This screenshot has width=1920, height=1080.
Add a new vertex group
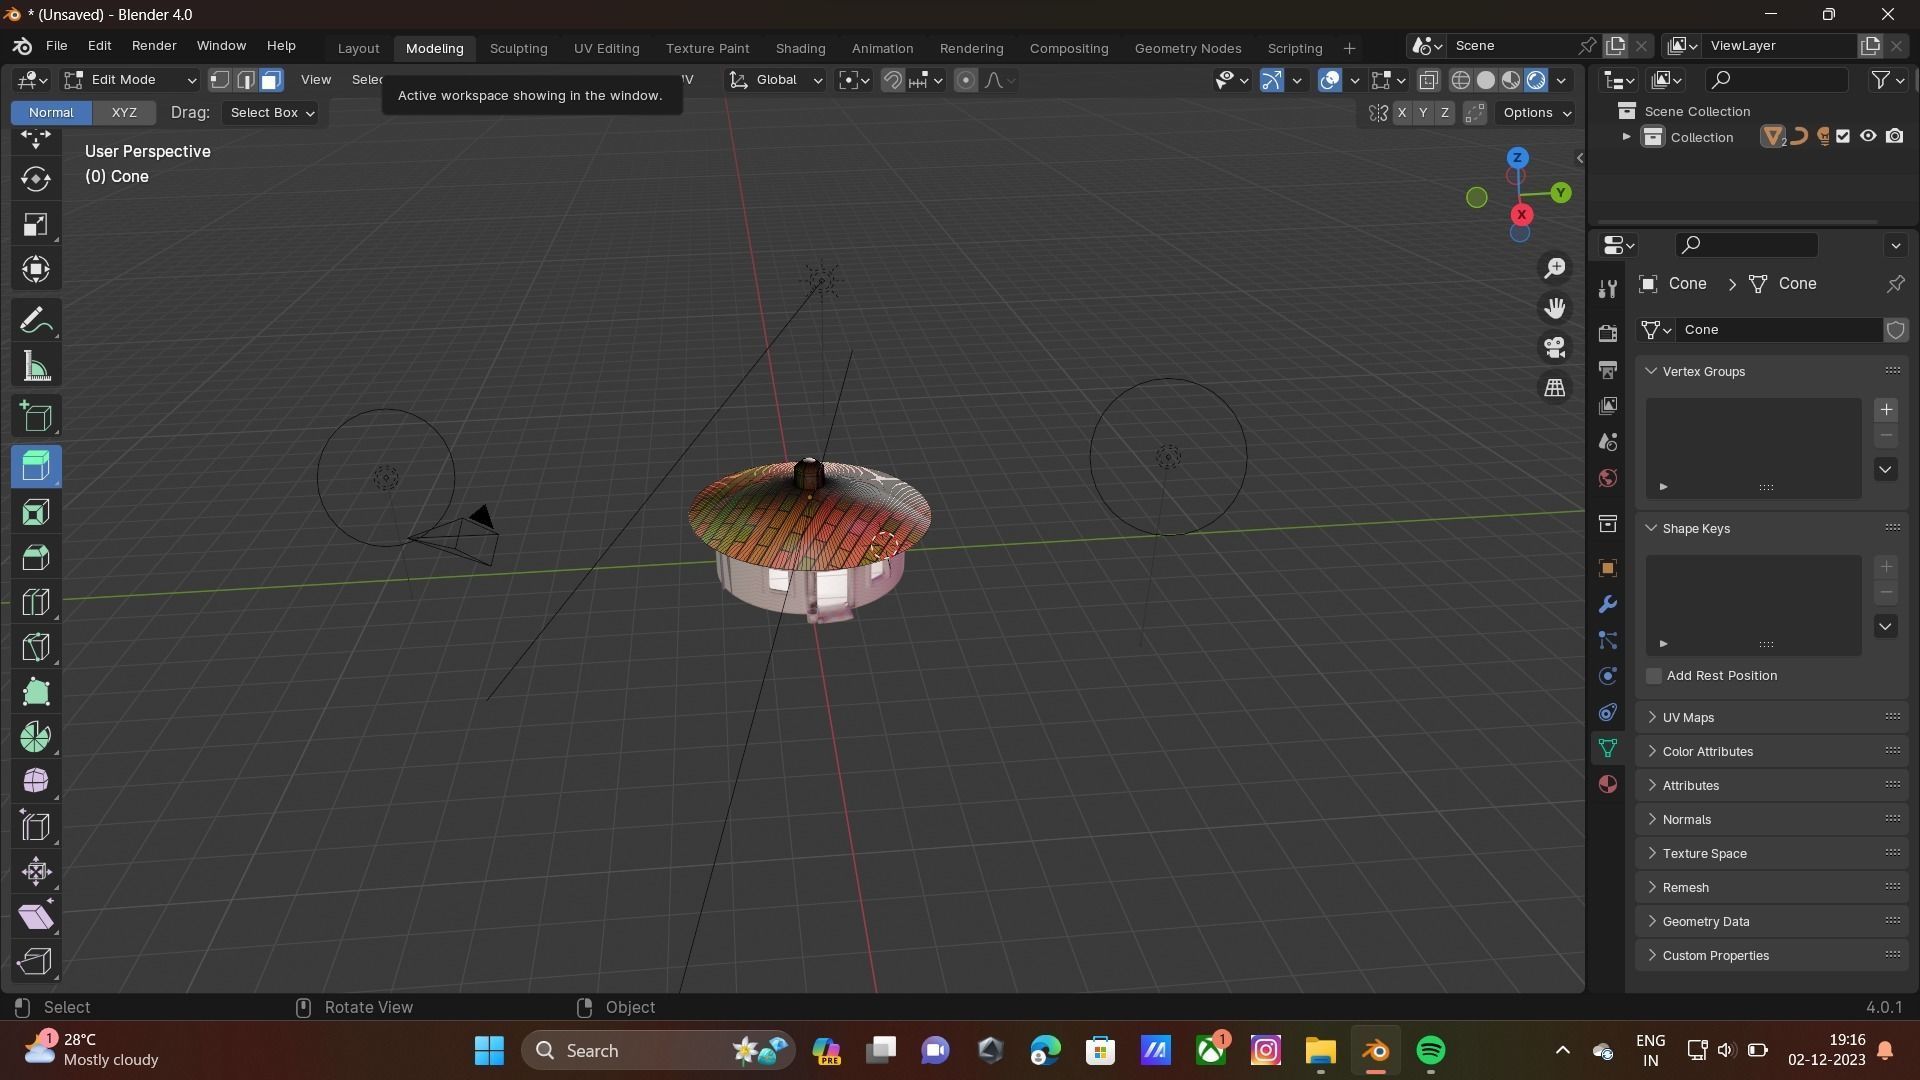(x=1886, y=409)
